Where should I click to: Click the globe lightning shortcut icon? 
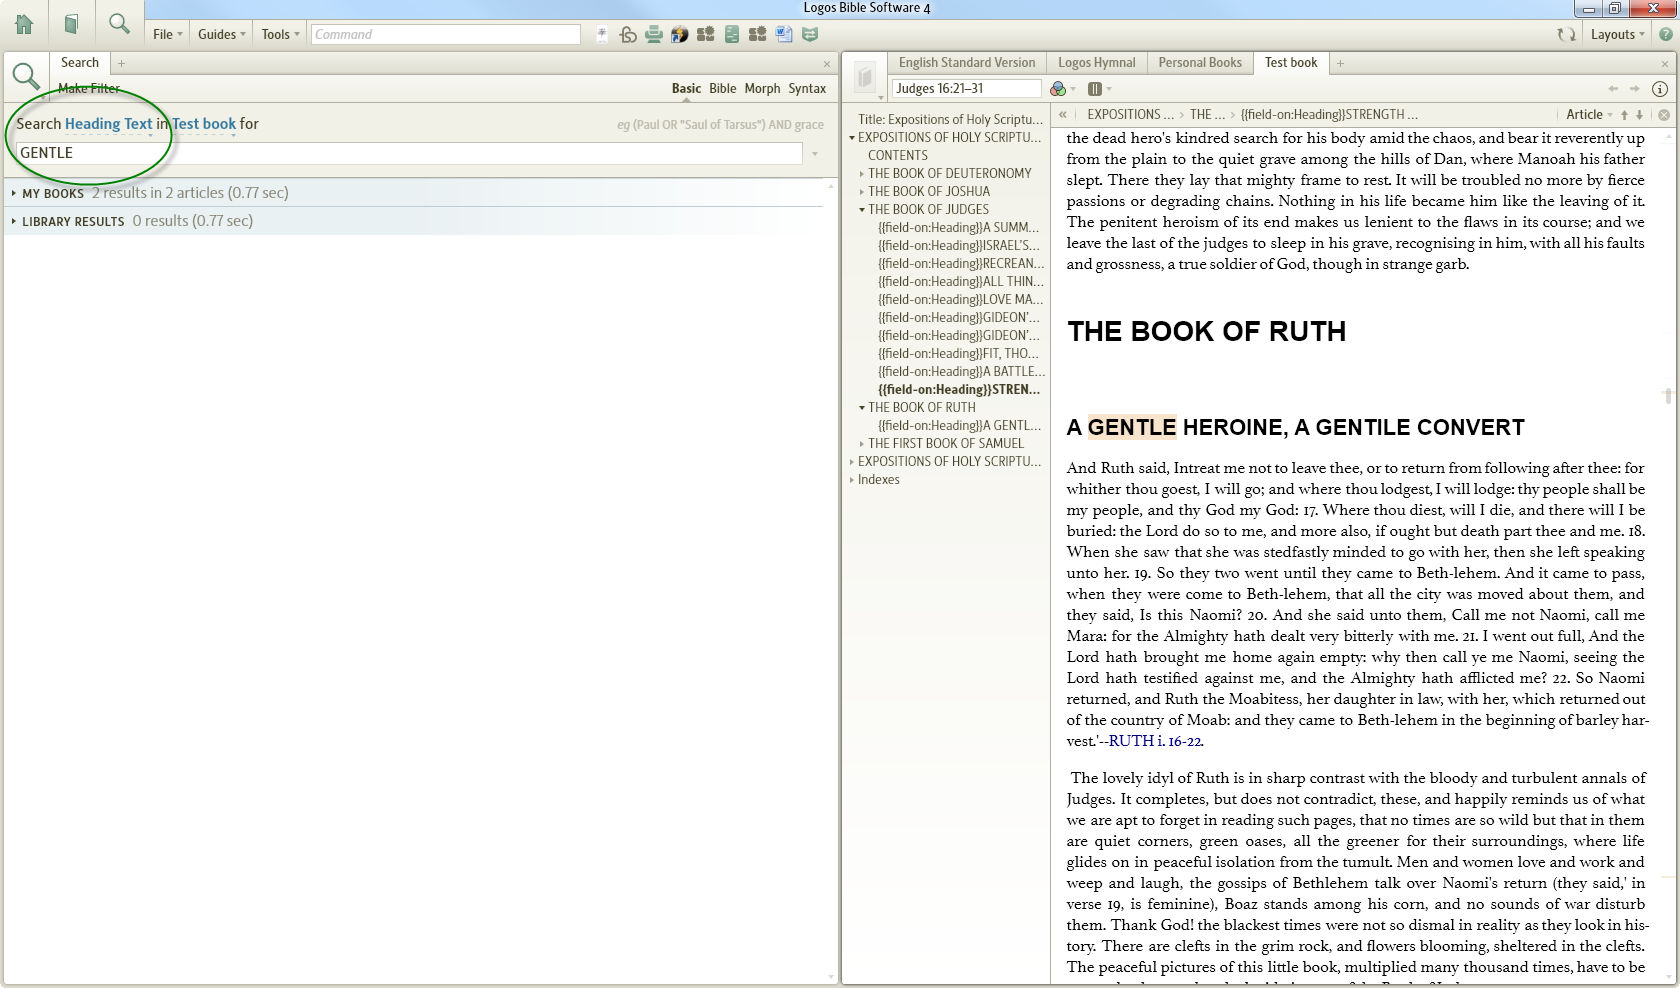(x=680, y=34)
